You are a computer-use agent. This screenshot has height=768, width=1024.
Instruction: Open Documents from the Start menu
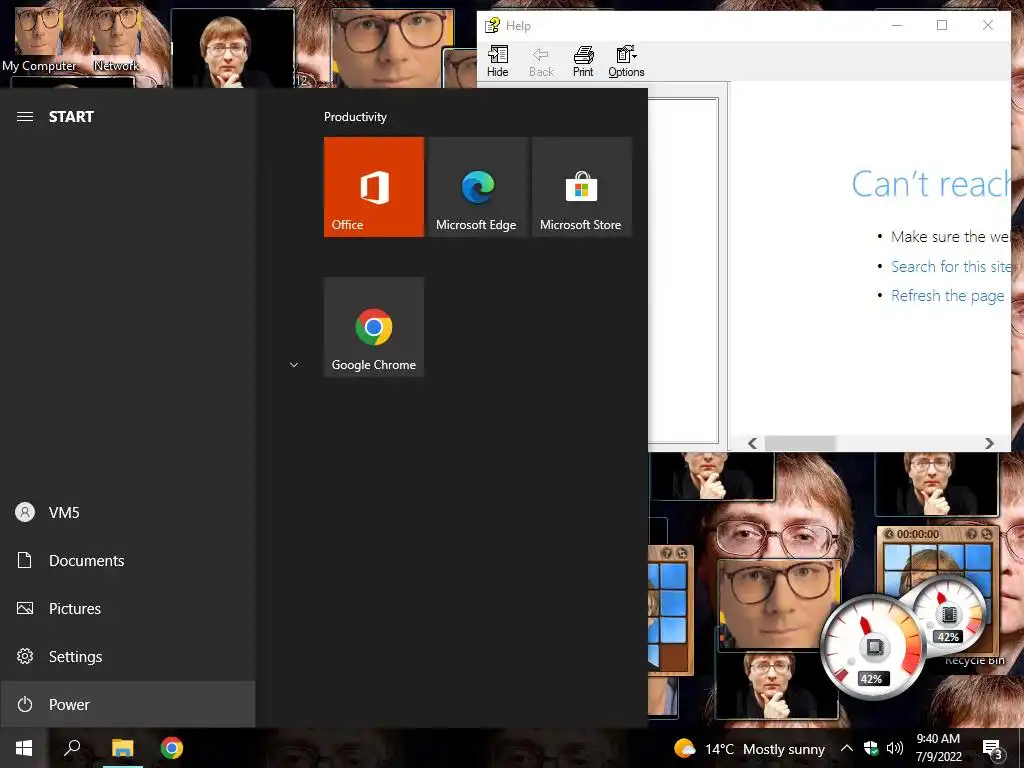point(127,560)
